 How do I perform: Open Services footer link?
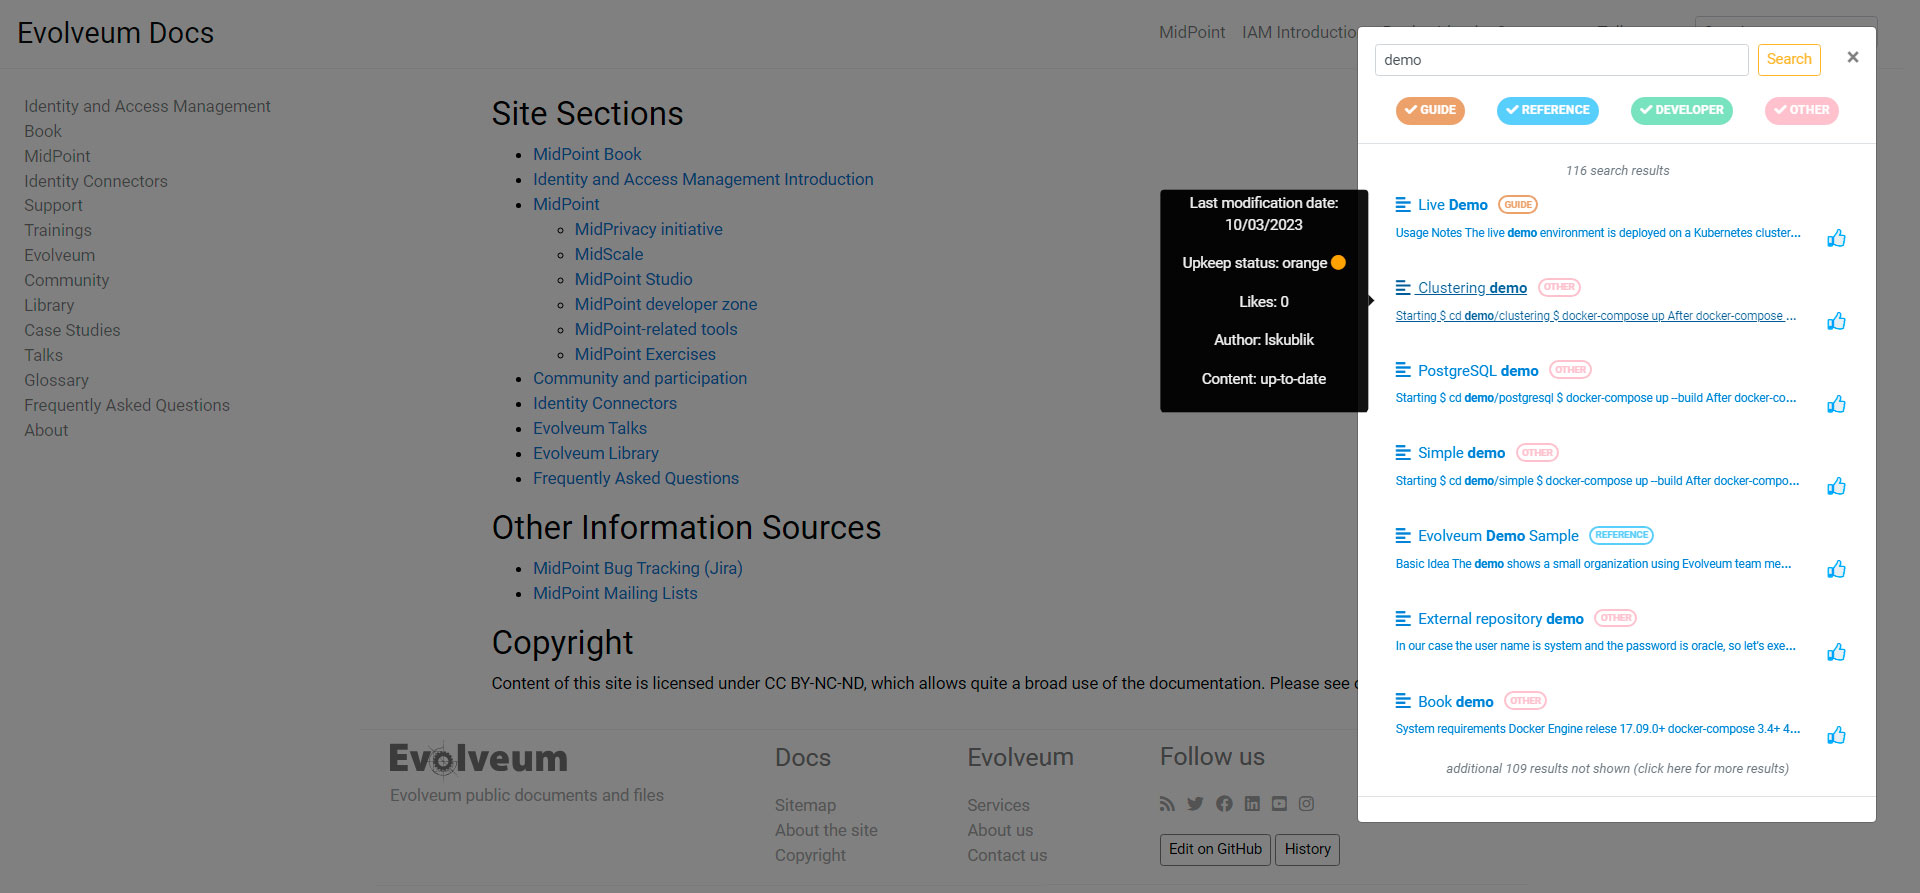point(998,805)
